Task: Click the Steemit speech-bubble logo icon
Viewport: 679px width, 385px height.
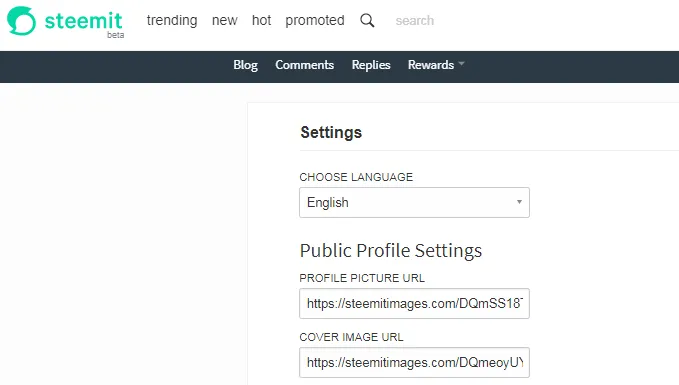Action: 21,20
